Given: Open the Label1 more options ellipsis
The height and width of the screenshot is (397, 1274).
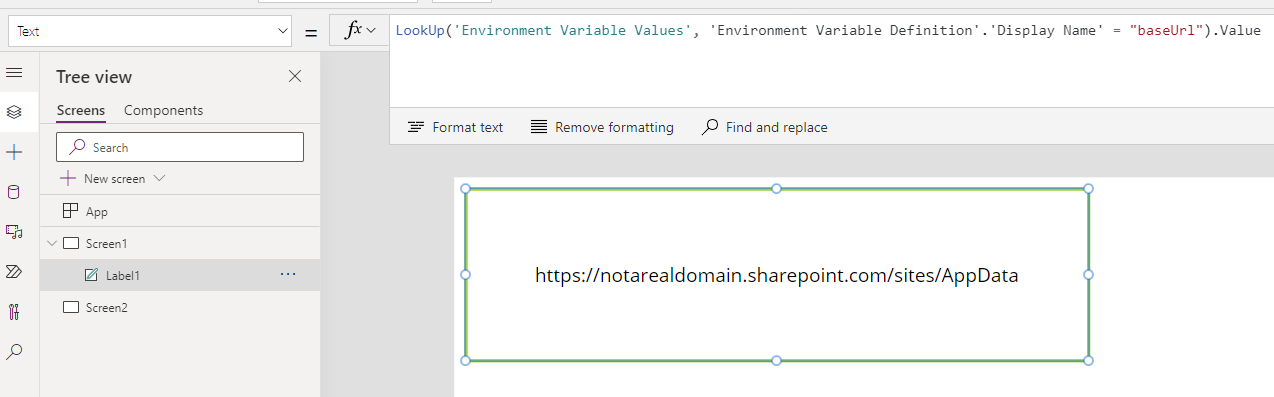Looking at the screenshot, I should pos(288,274).
